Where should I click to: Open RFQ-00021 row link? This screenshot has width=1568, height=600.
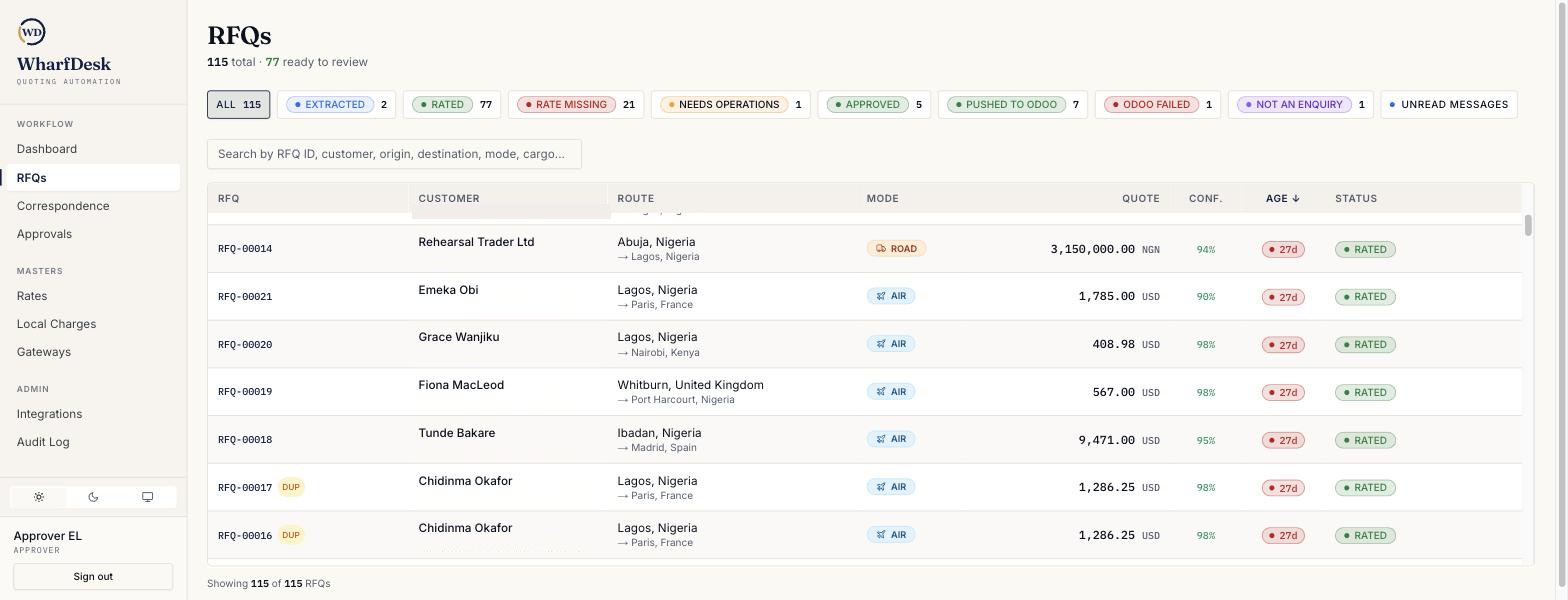click(x=245, y=297)
